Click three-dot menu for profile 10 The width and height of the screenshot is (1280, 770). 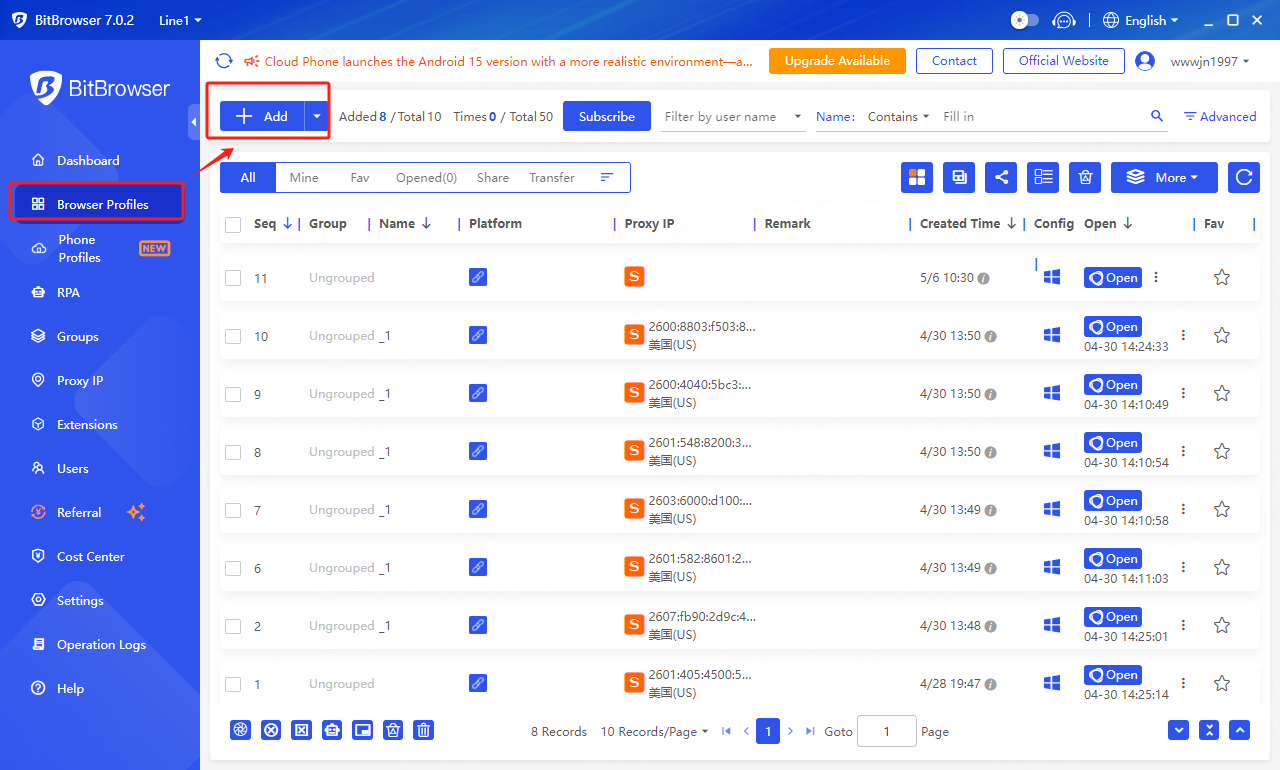coord(1184,336)
